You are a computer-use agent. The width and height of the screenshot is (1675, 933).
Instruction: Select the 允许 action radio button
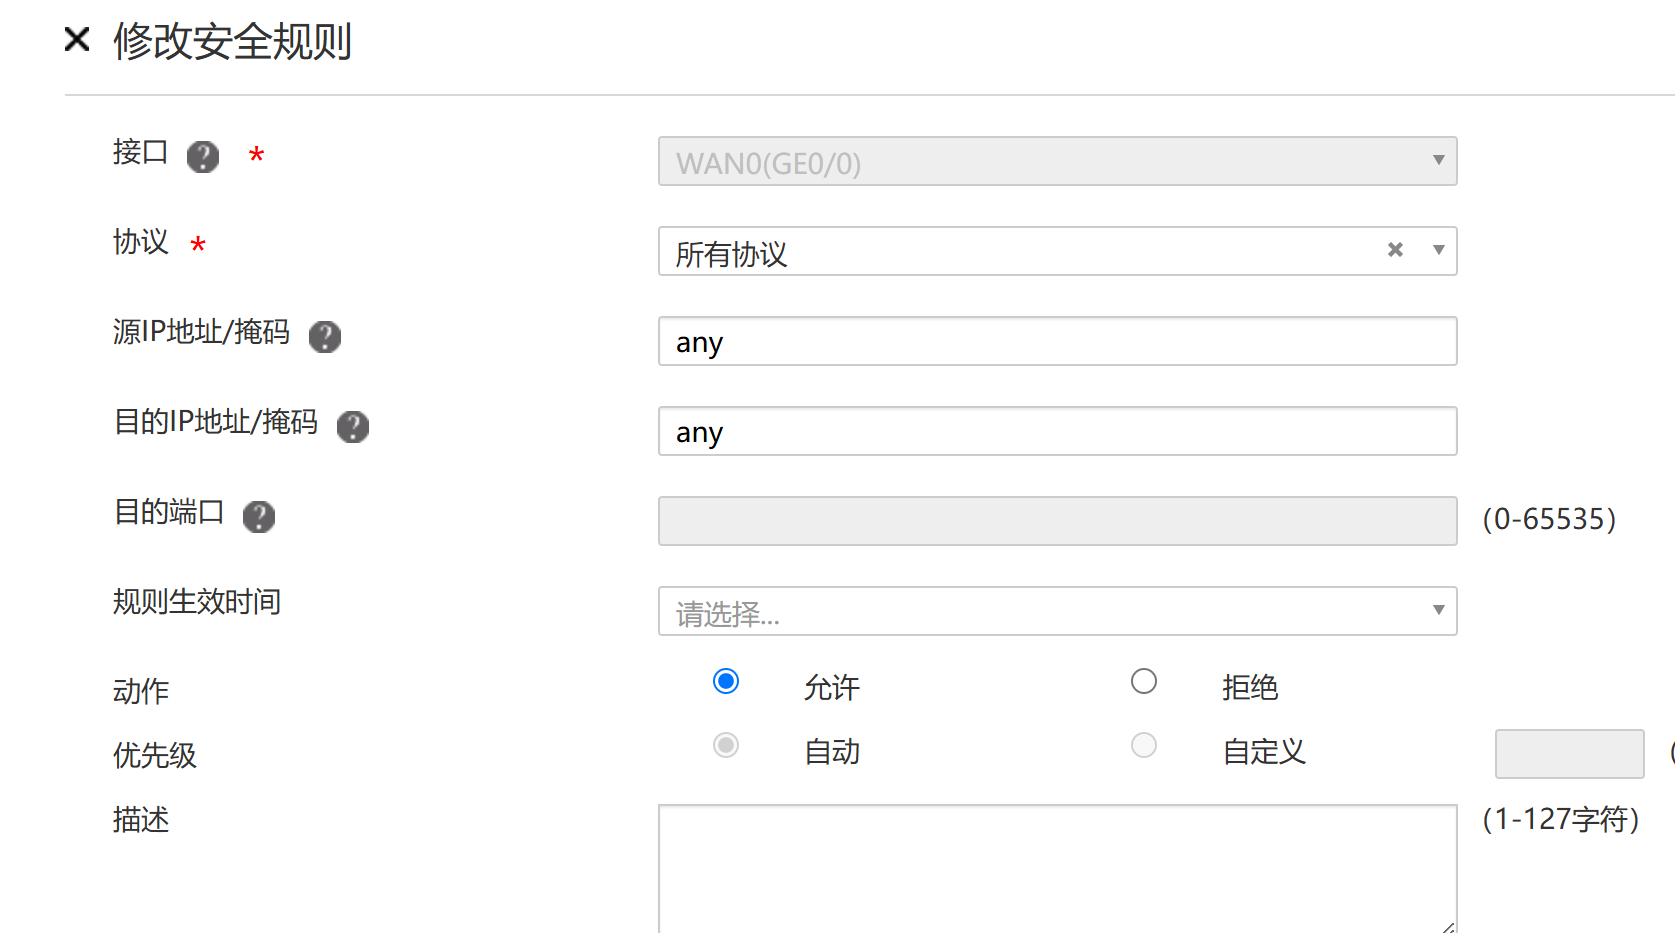726,682
